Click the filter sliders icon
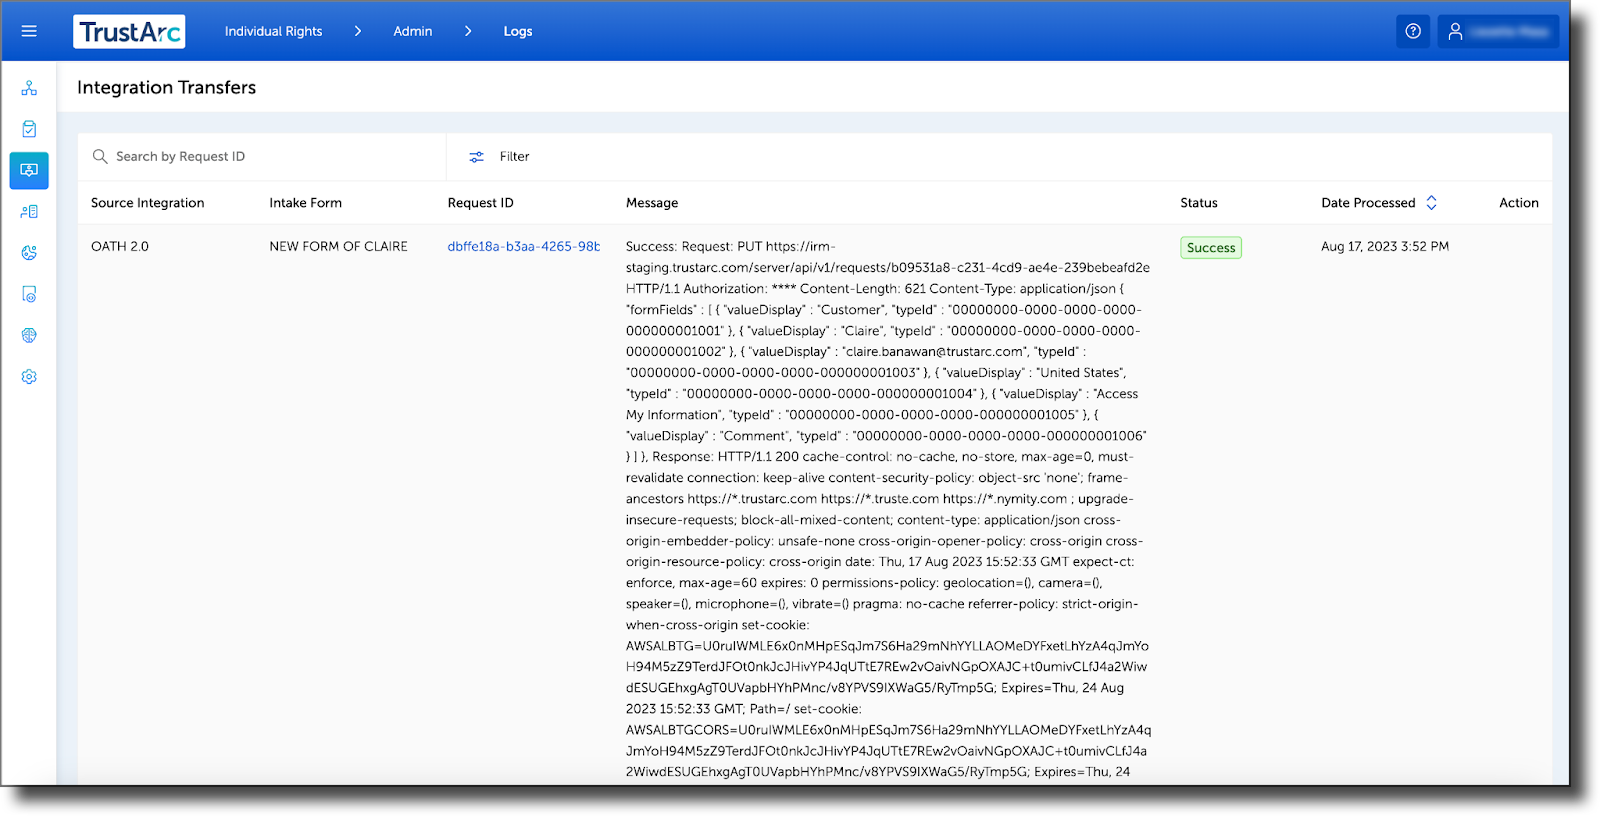 [x=477, y=157]
